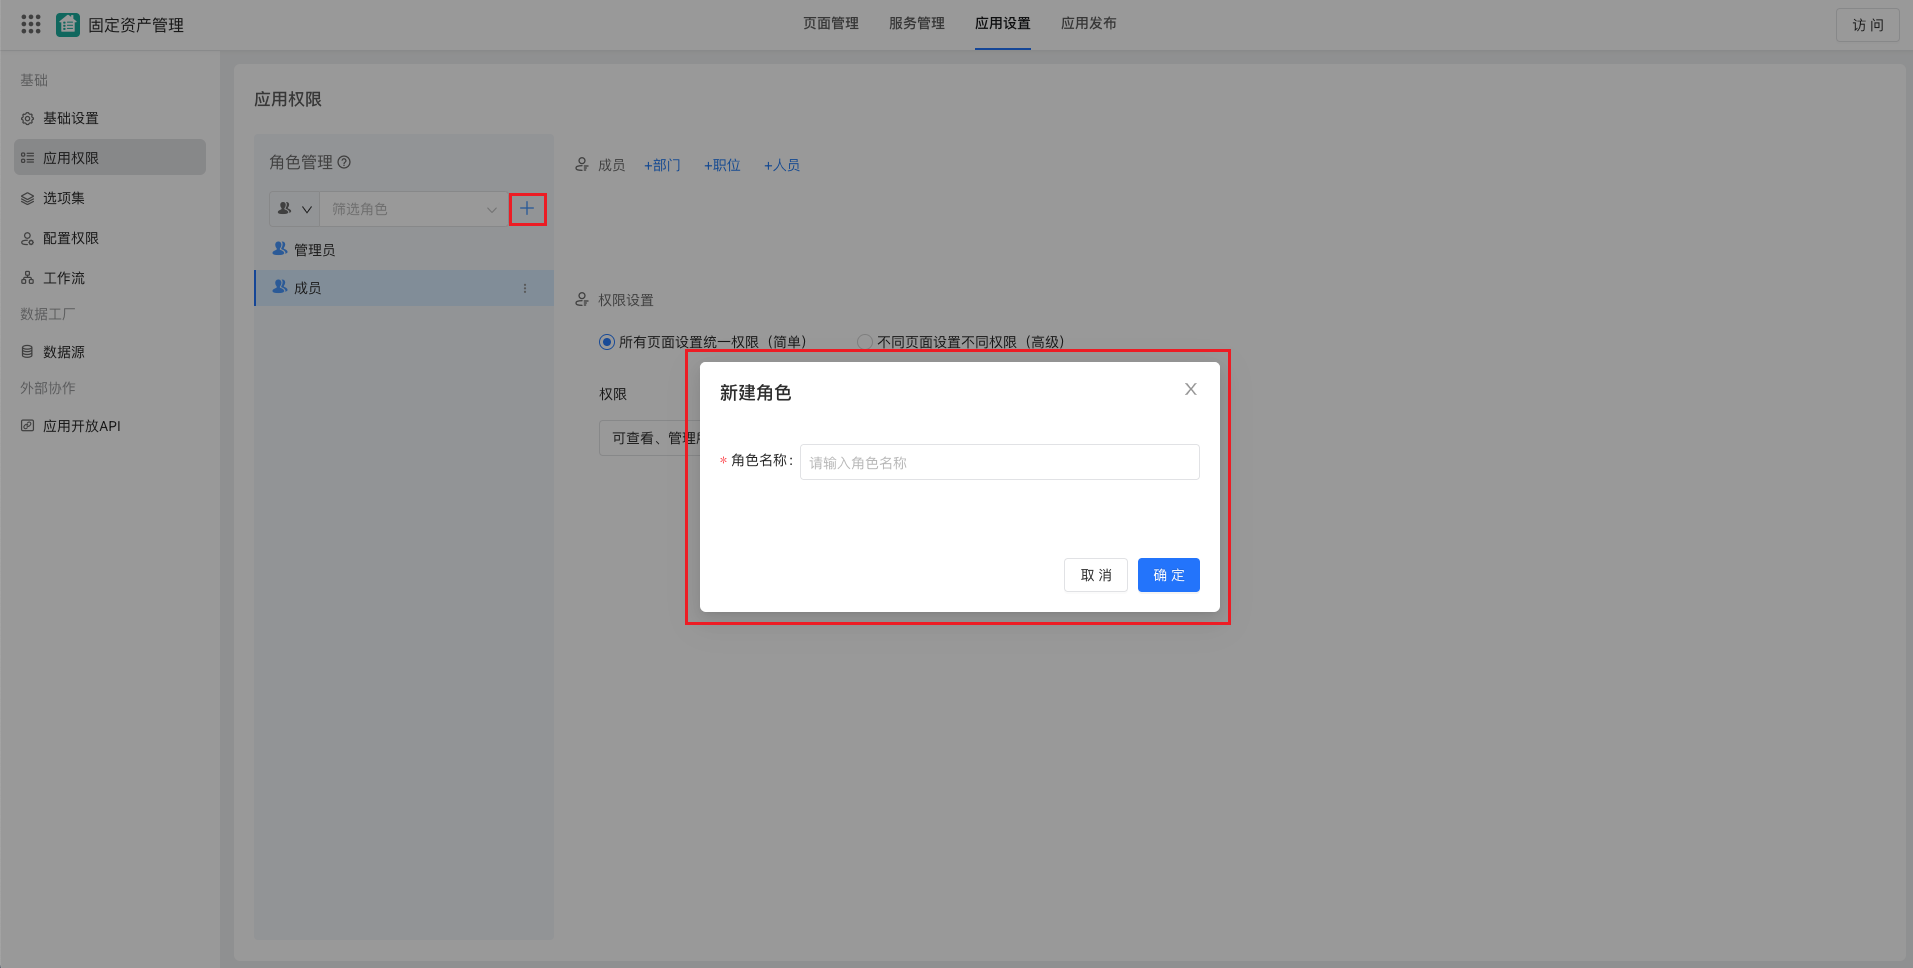
Task: Open 基础设置 from the sidebar
Action: click(x=70, y=118)
